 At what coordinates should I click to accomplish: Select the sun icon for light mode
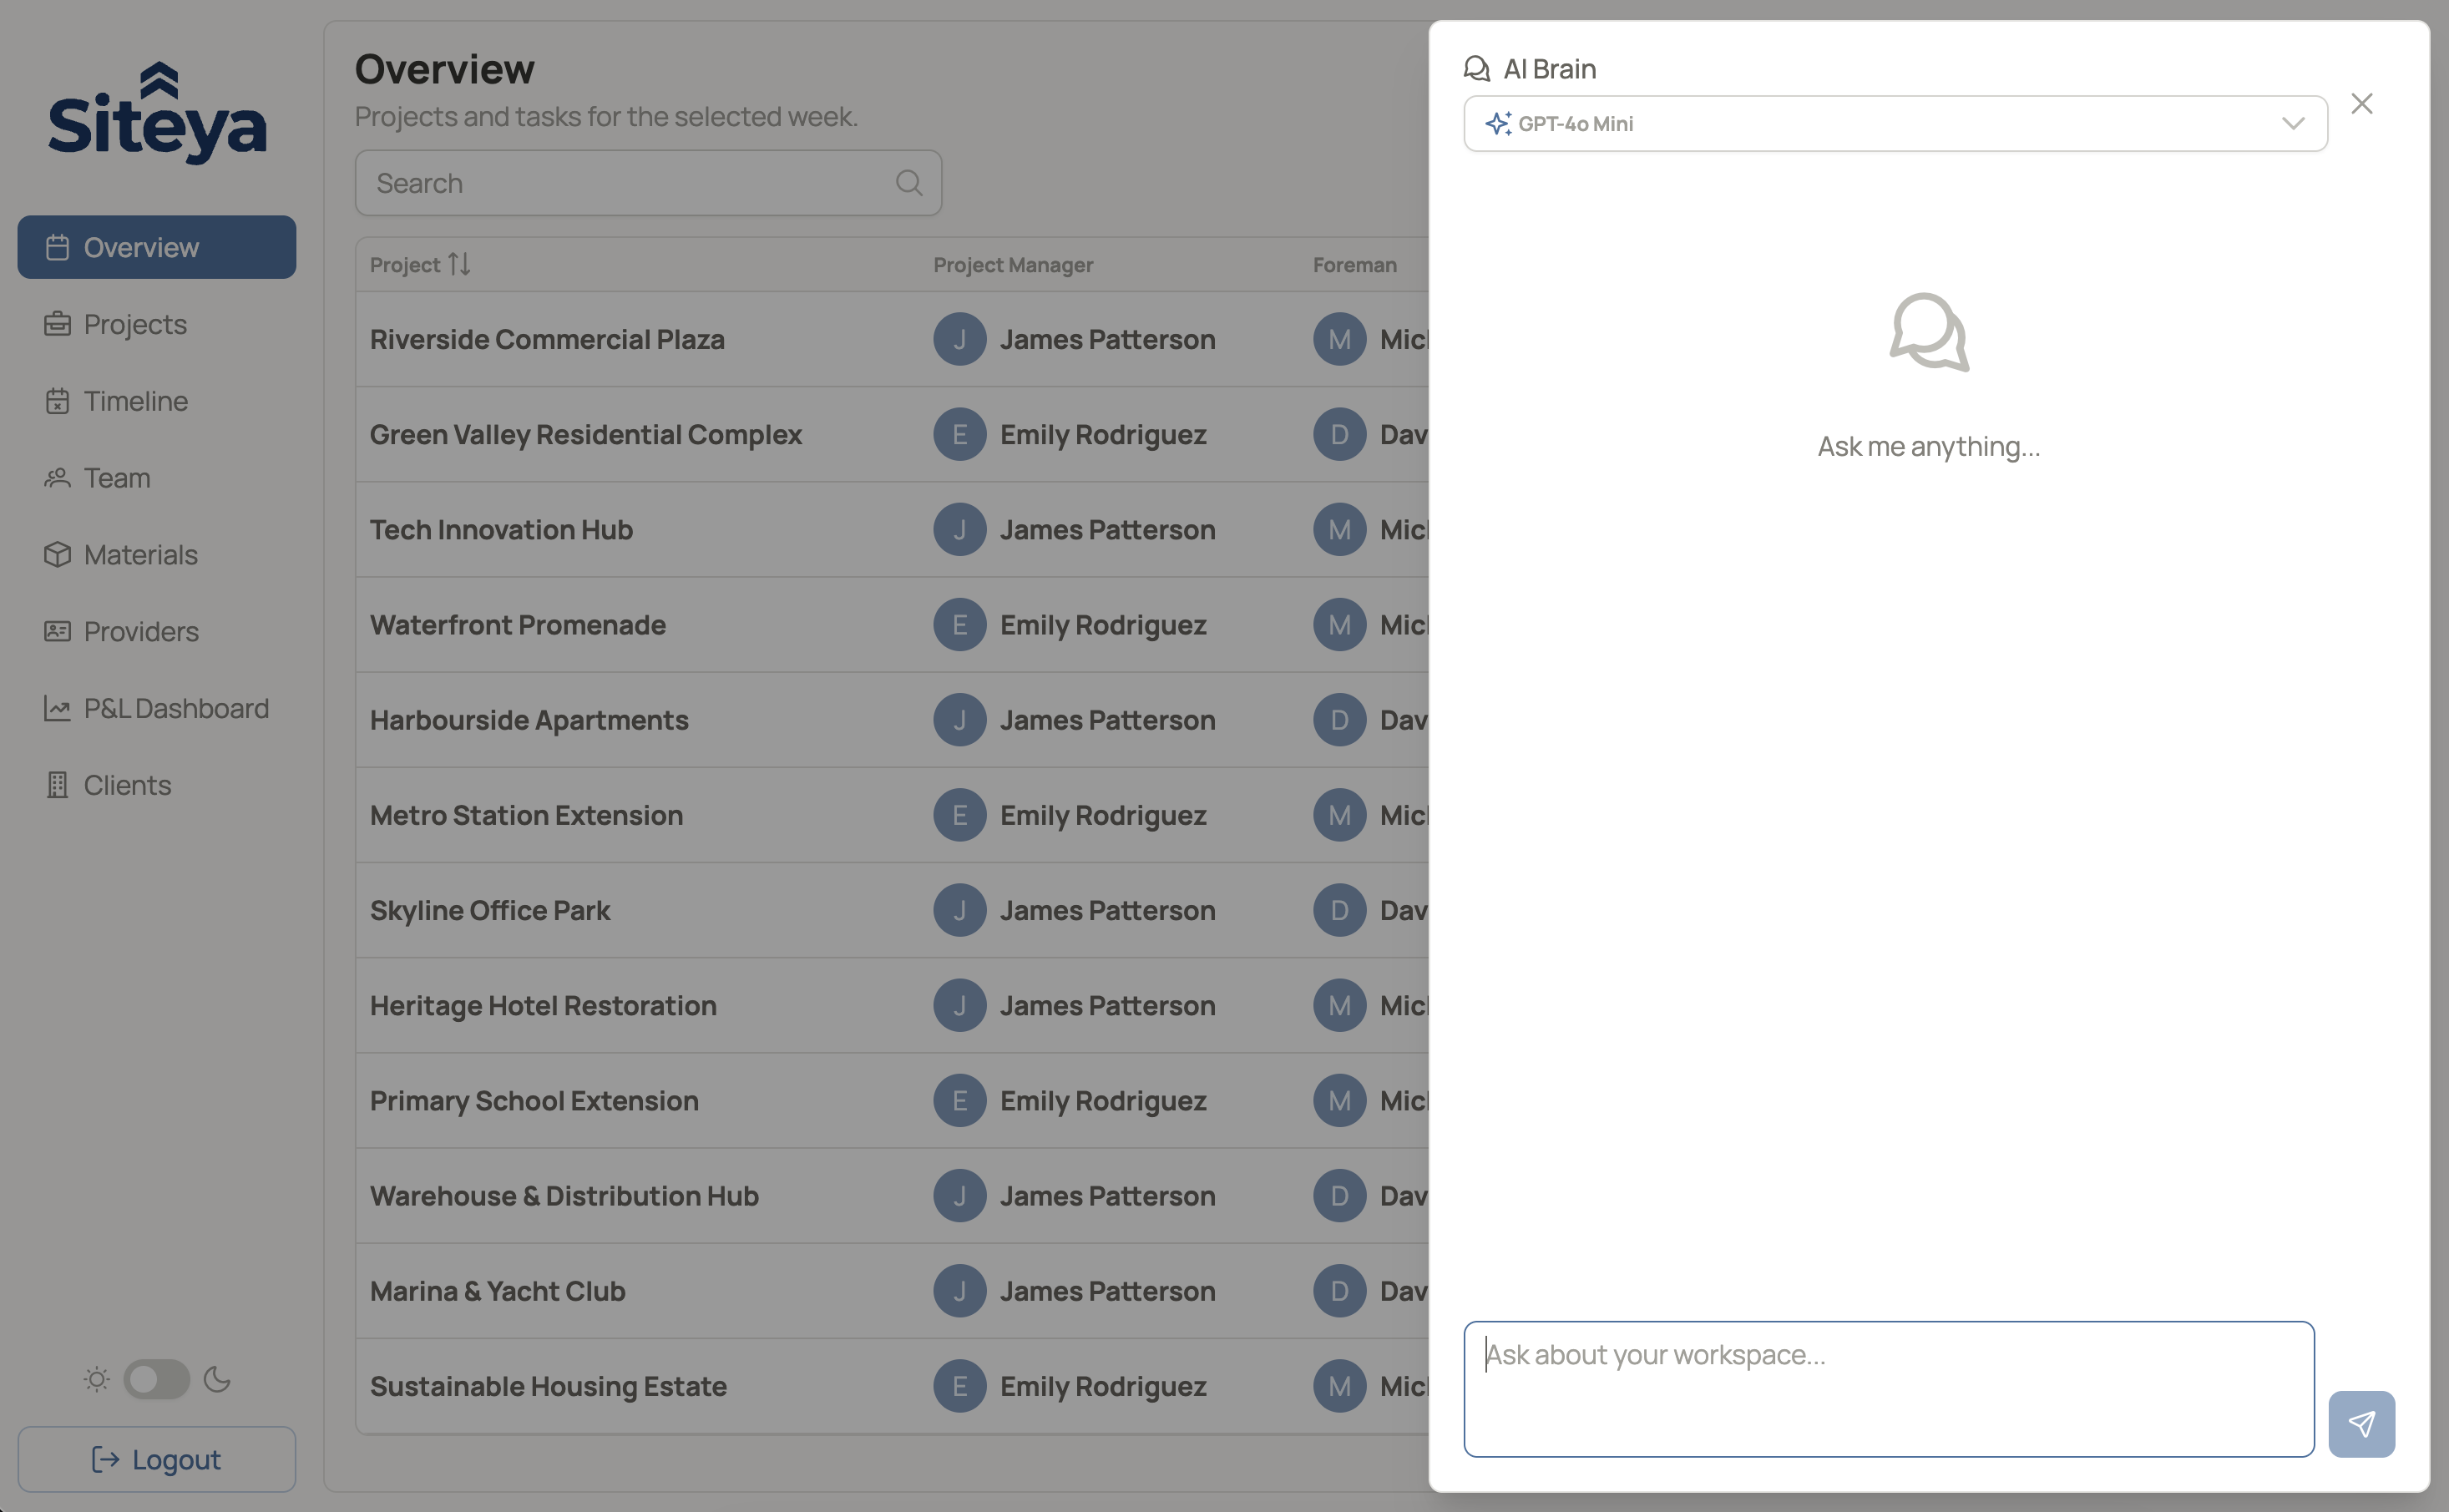pyautogui.click(x=95, y=1378)
